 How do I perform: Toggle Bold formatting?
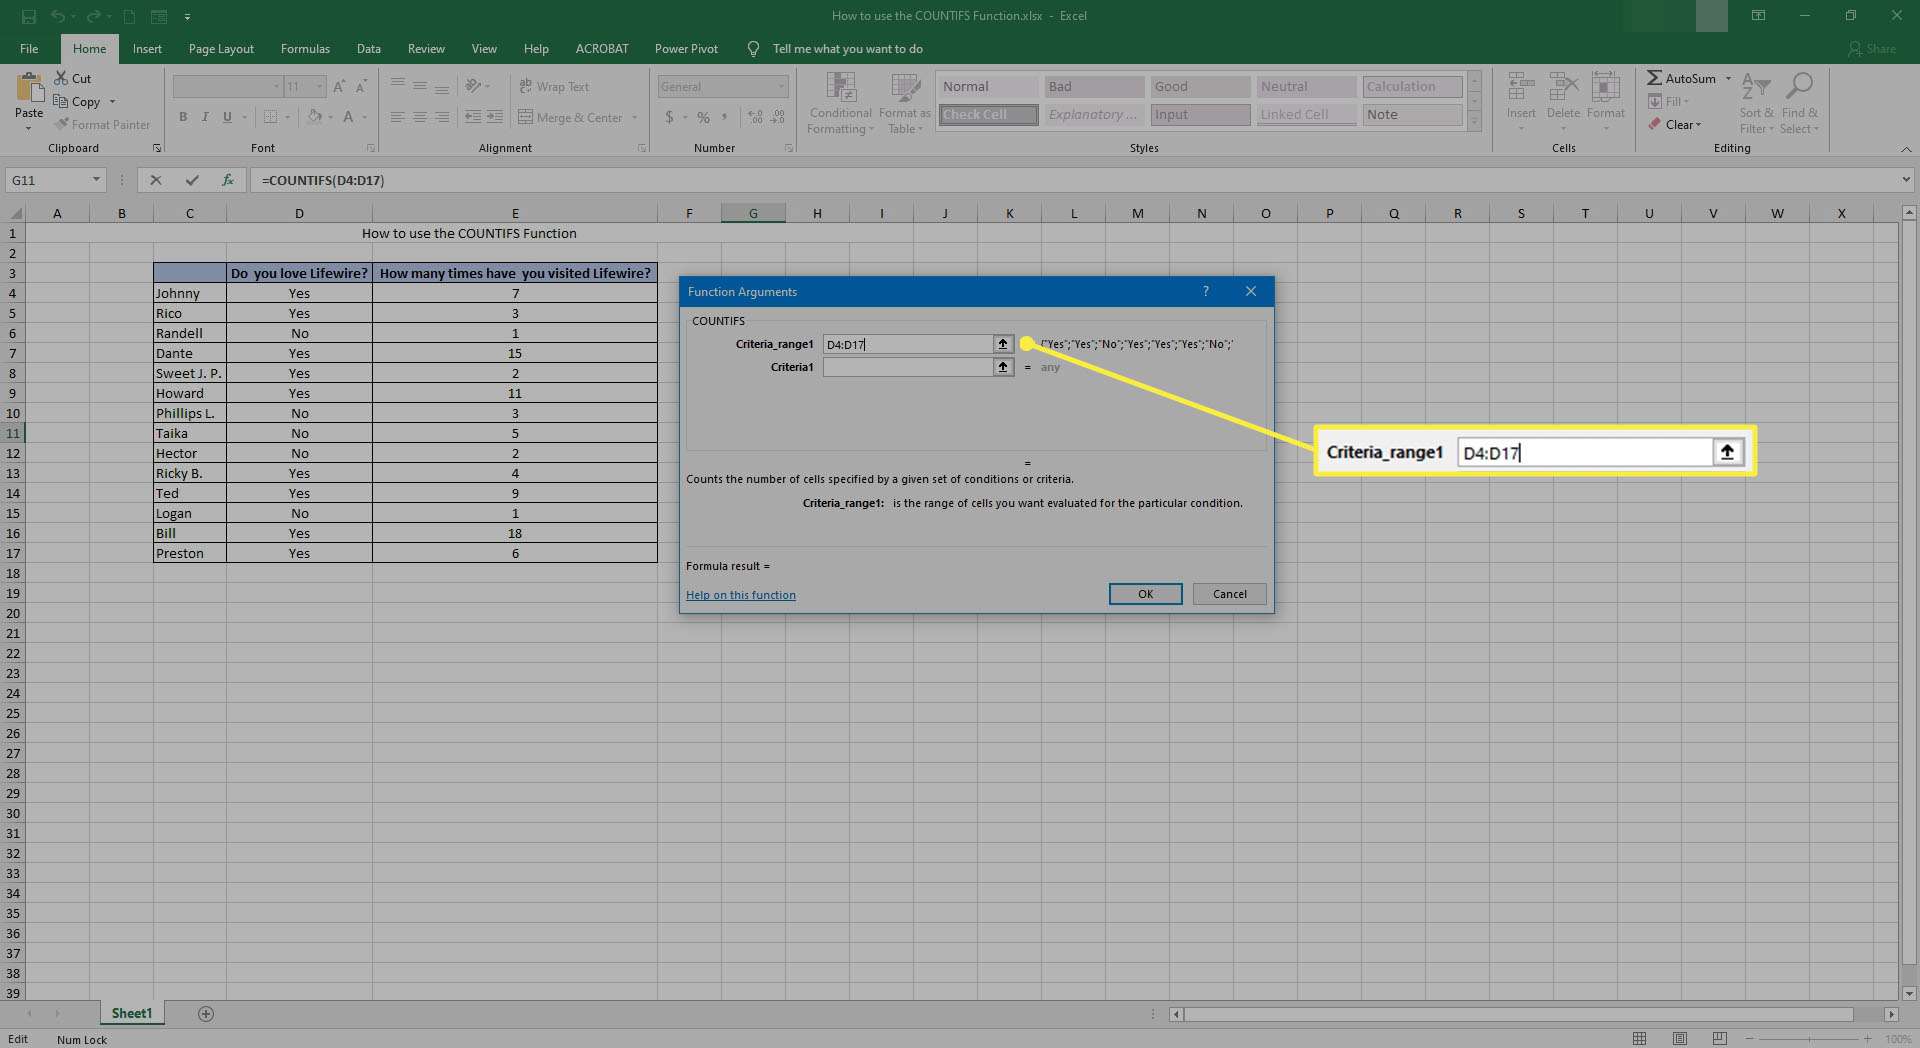[183, 117]
